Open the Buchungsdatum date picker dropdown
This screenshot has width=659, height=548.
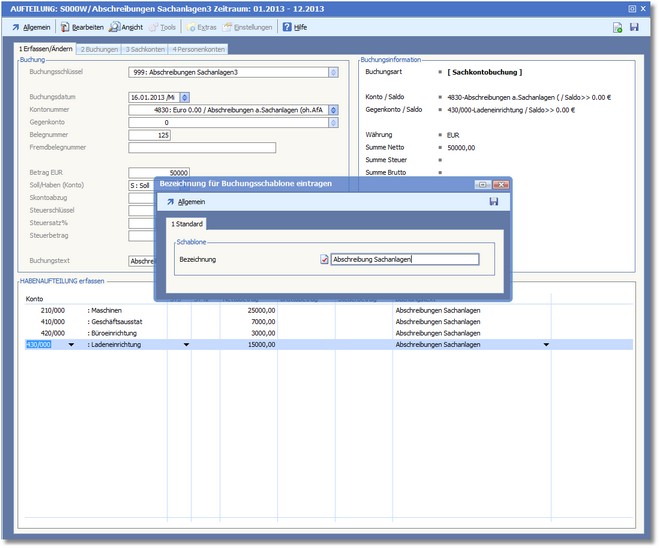point(186,97)
